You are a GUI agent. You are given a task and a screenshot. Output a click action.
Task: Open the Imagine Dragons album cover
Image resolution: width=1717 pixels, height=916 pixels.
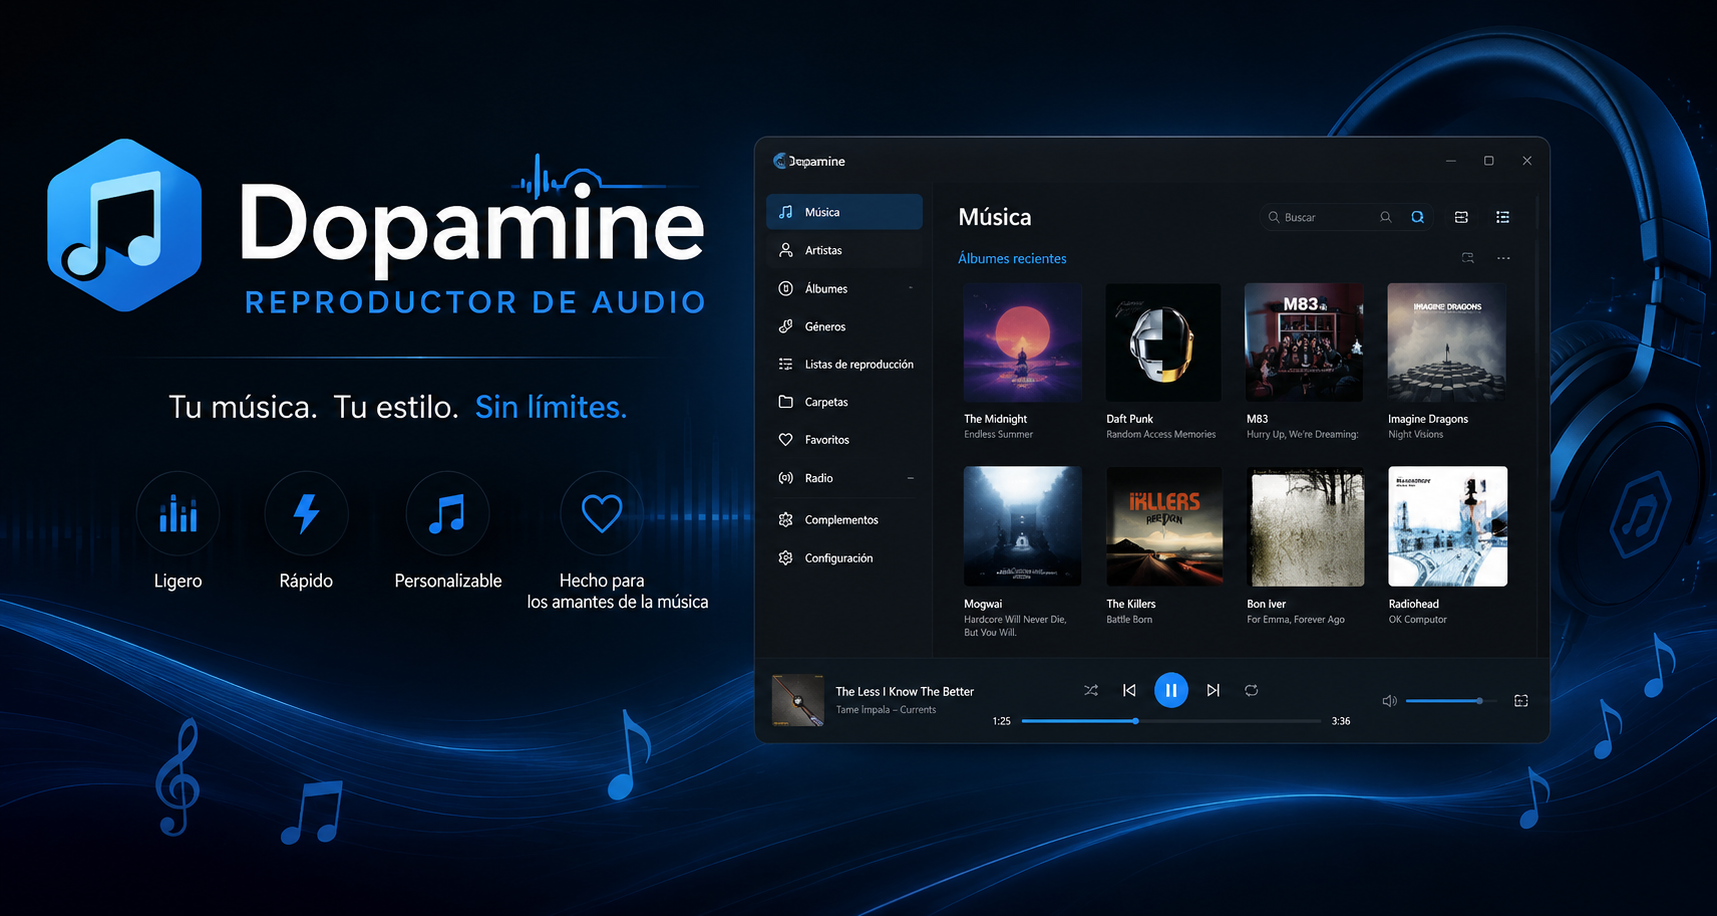pos(1447,342)
